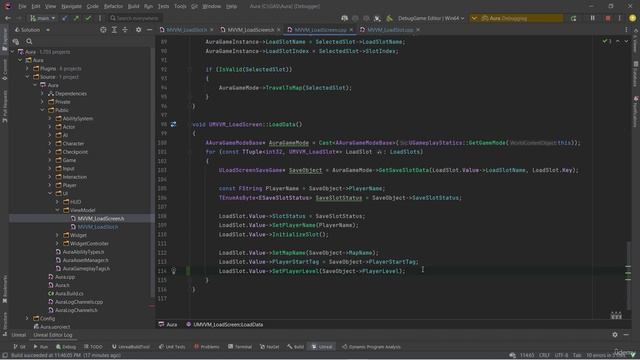Switch to MVVM_LoadScreen.h tab

(251, 30)
